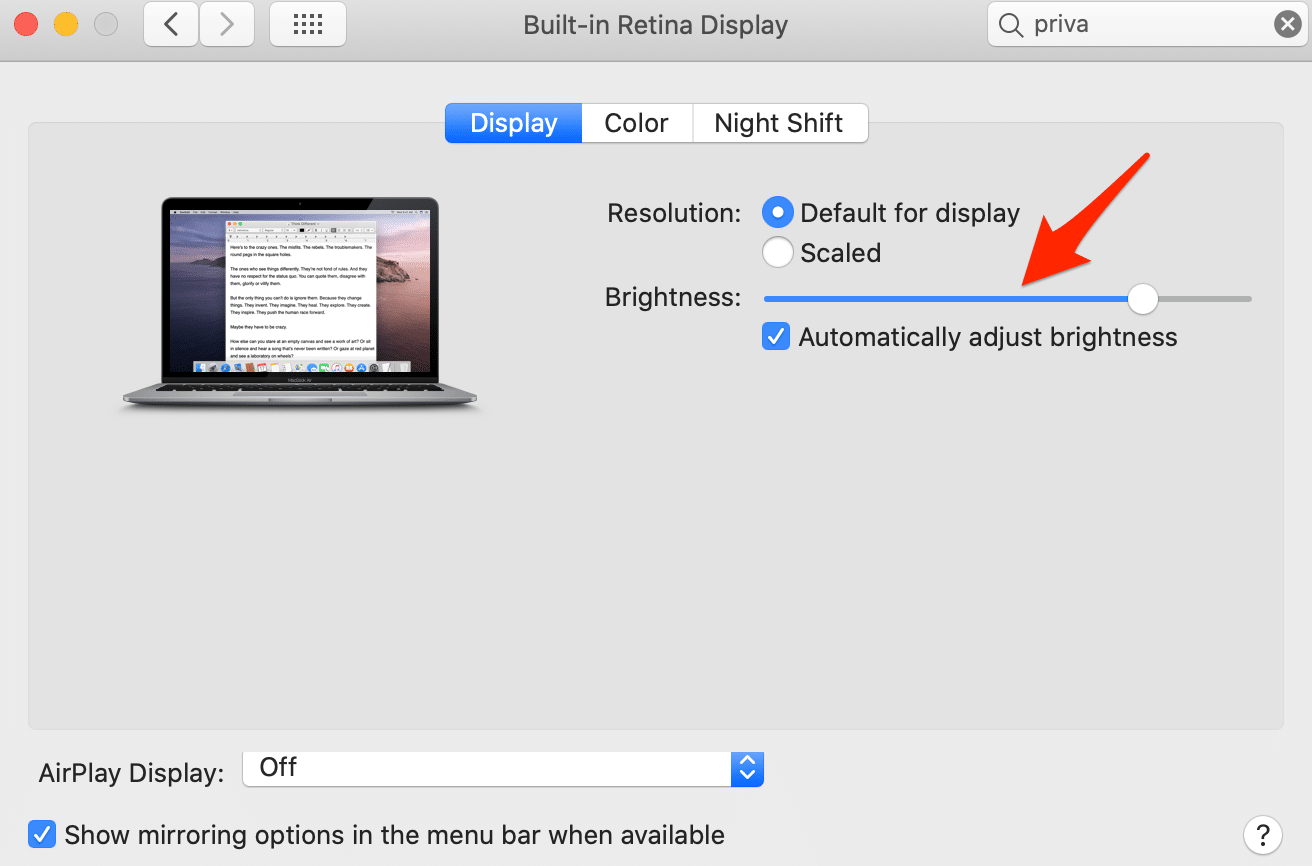Go back using the left chevron button
The width and height of the screenshot is (1312, 866).
click(171, 25)
